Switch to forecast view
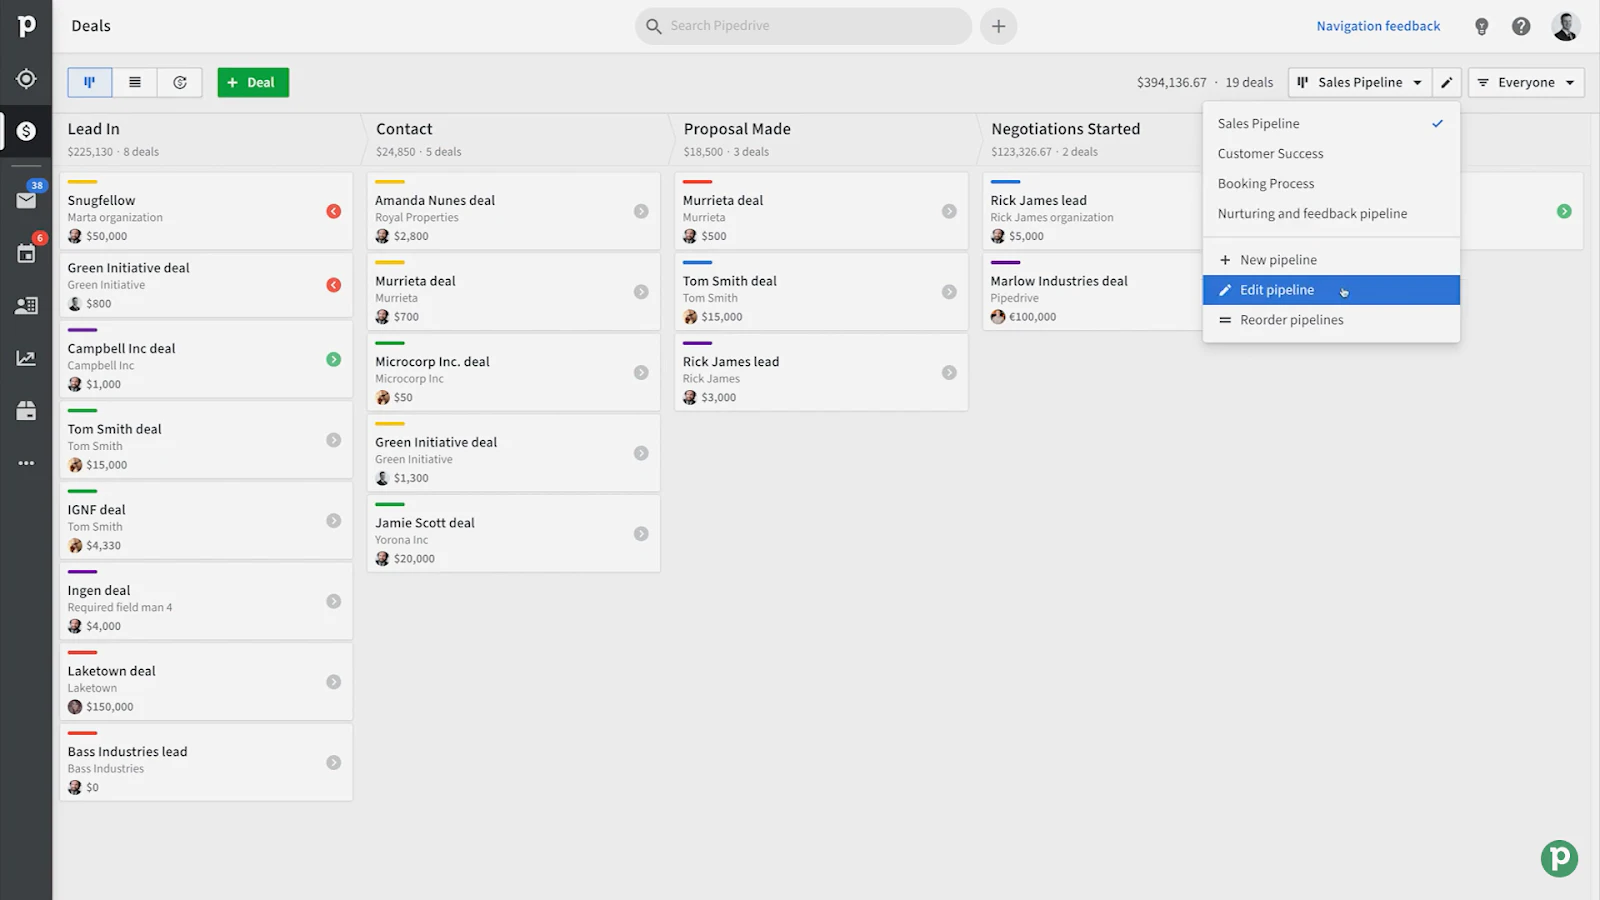The image size is (1600, 900). click(180, 82)
